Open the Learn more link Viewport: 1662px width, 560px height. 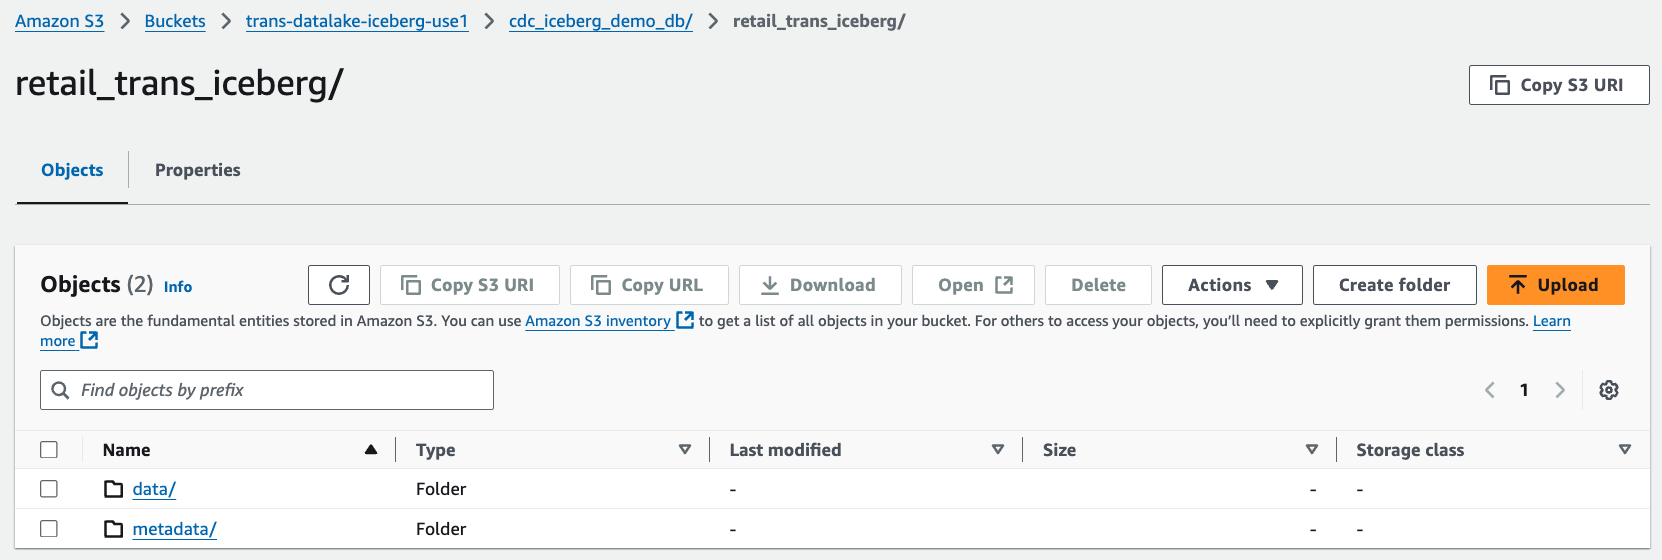coord(1552,321)
